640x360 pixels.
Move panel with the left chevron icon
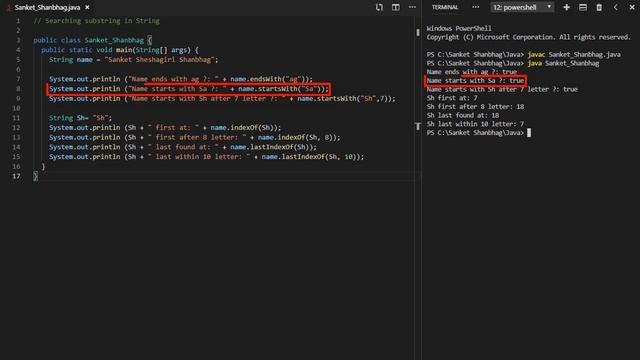click(x=616, y=7)
